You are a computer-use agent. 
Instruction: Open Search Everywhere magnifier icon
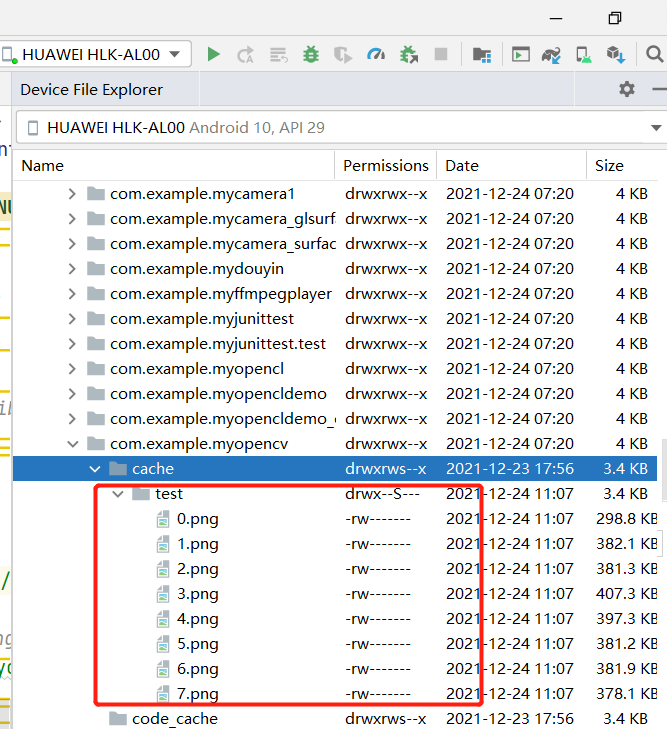click(x=654, y=54)
